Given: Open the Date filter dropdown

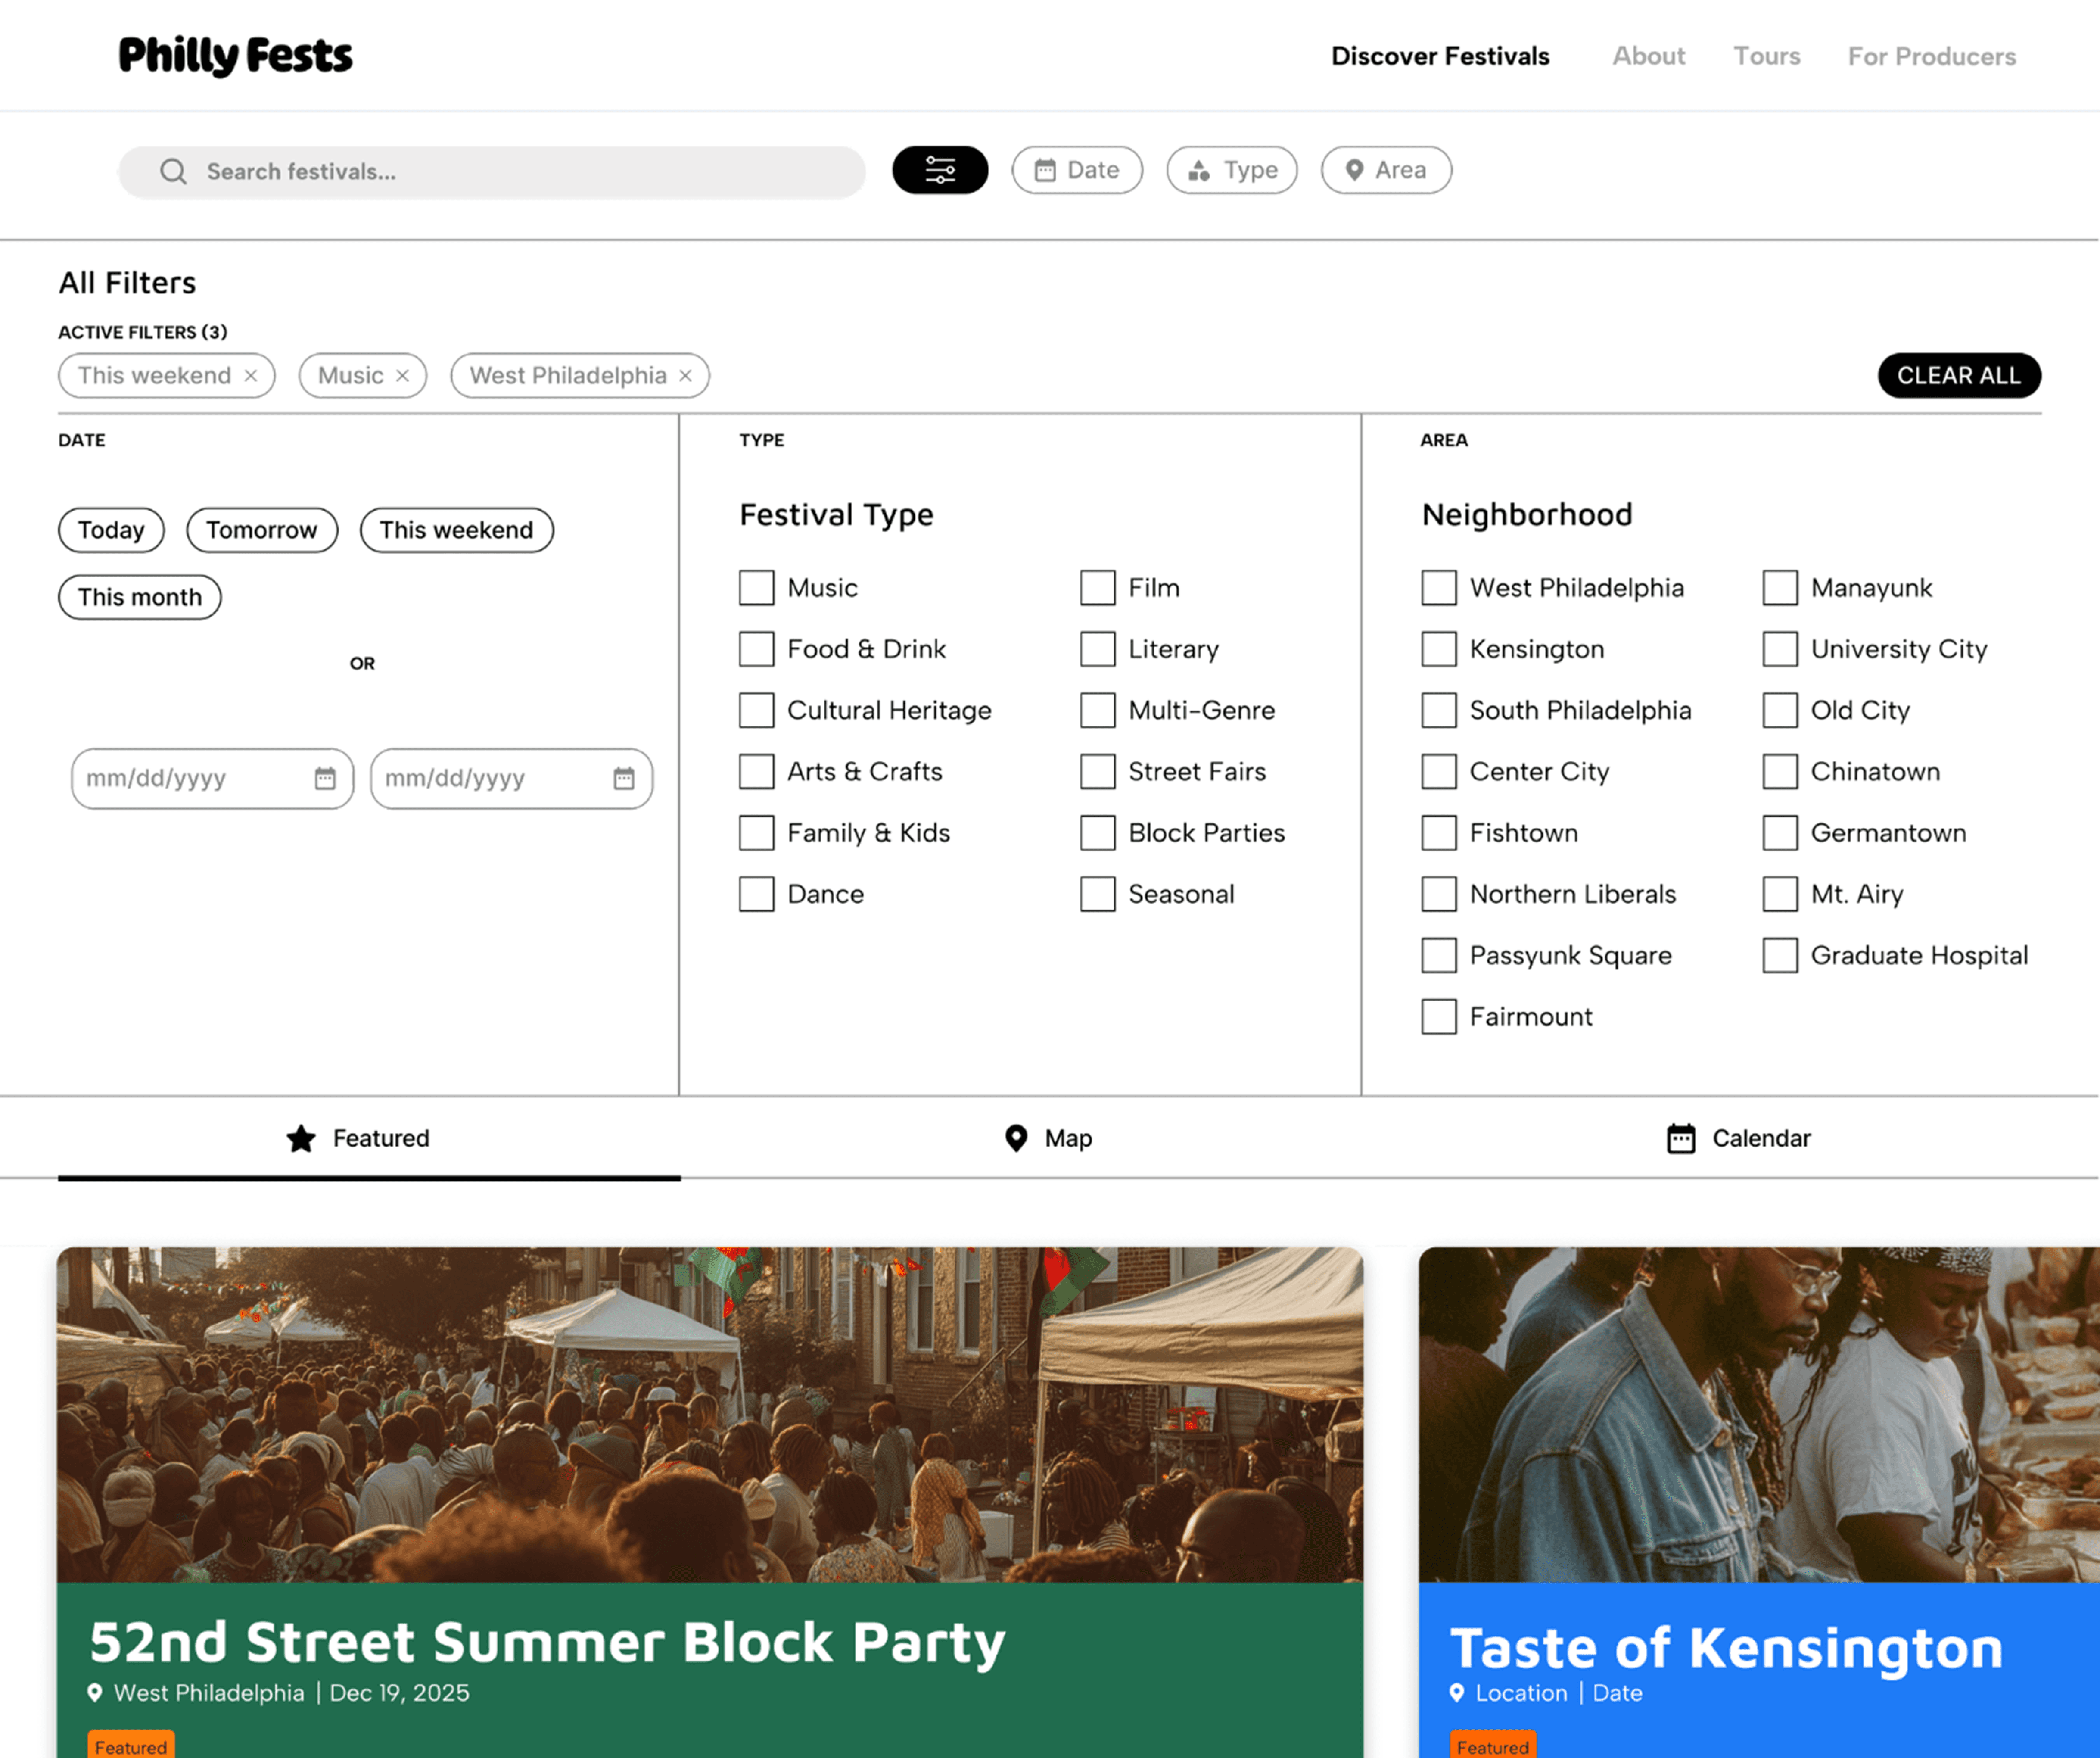Looking at the screenshot, I should [1077, 170].
